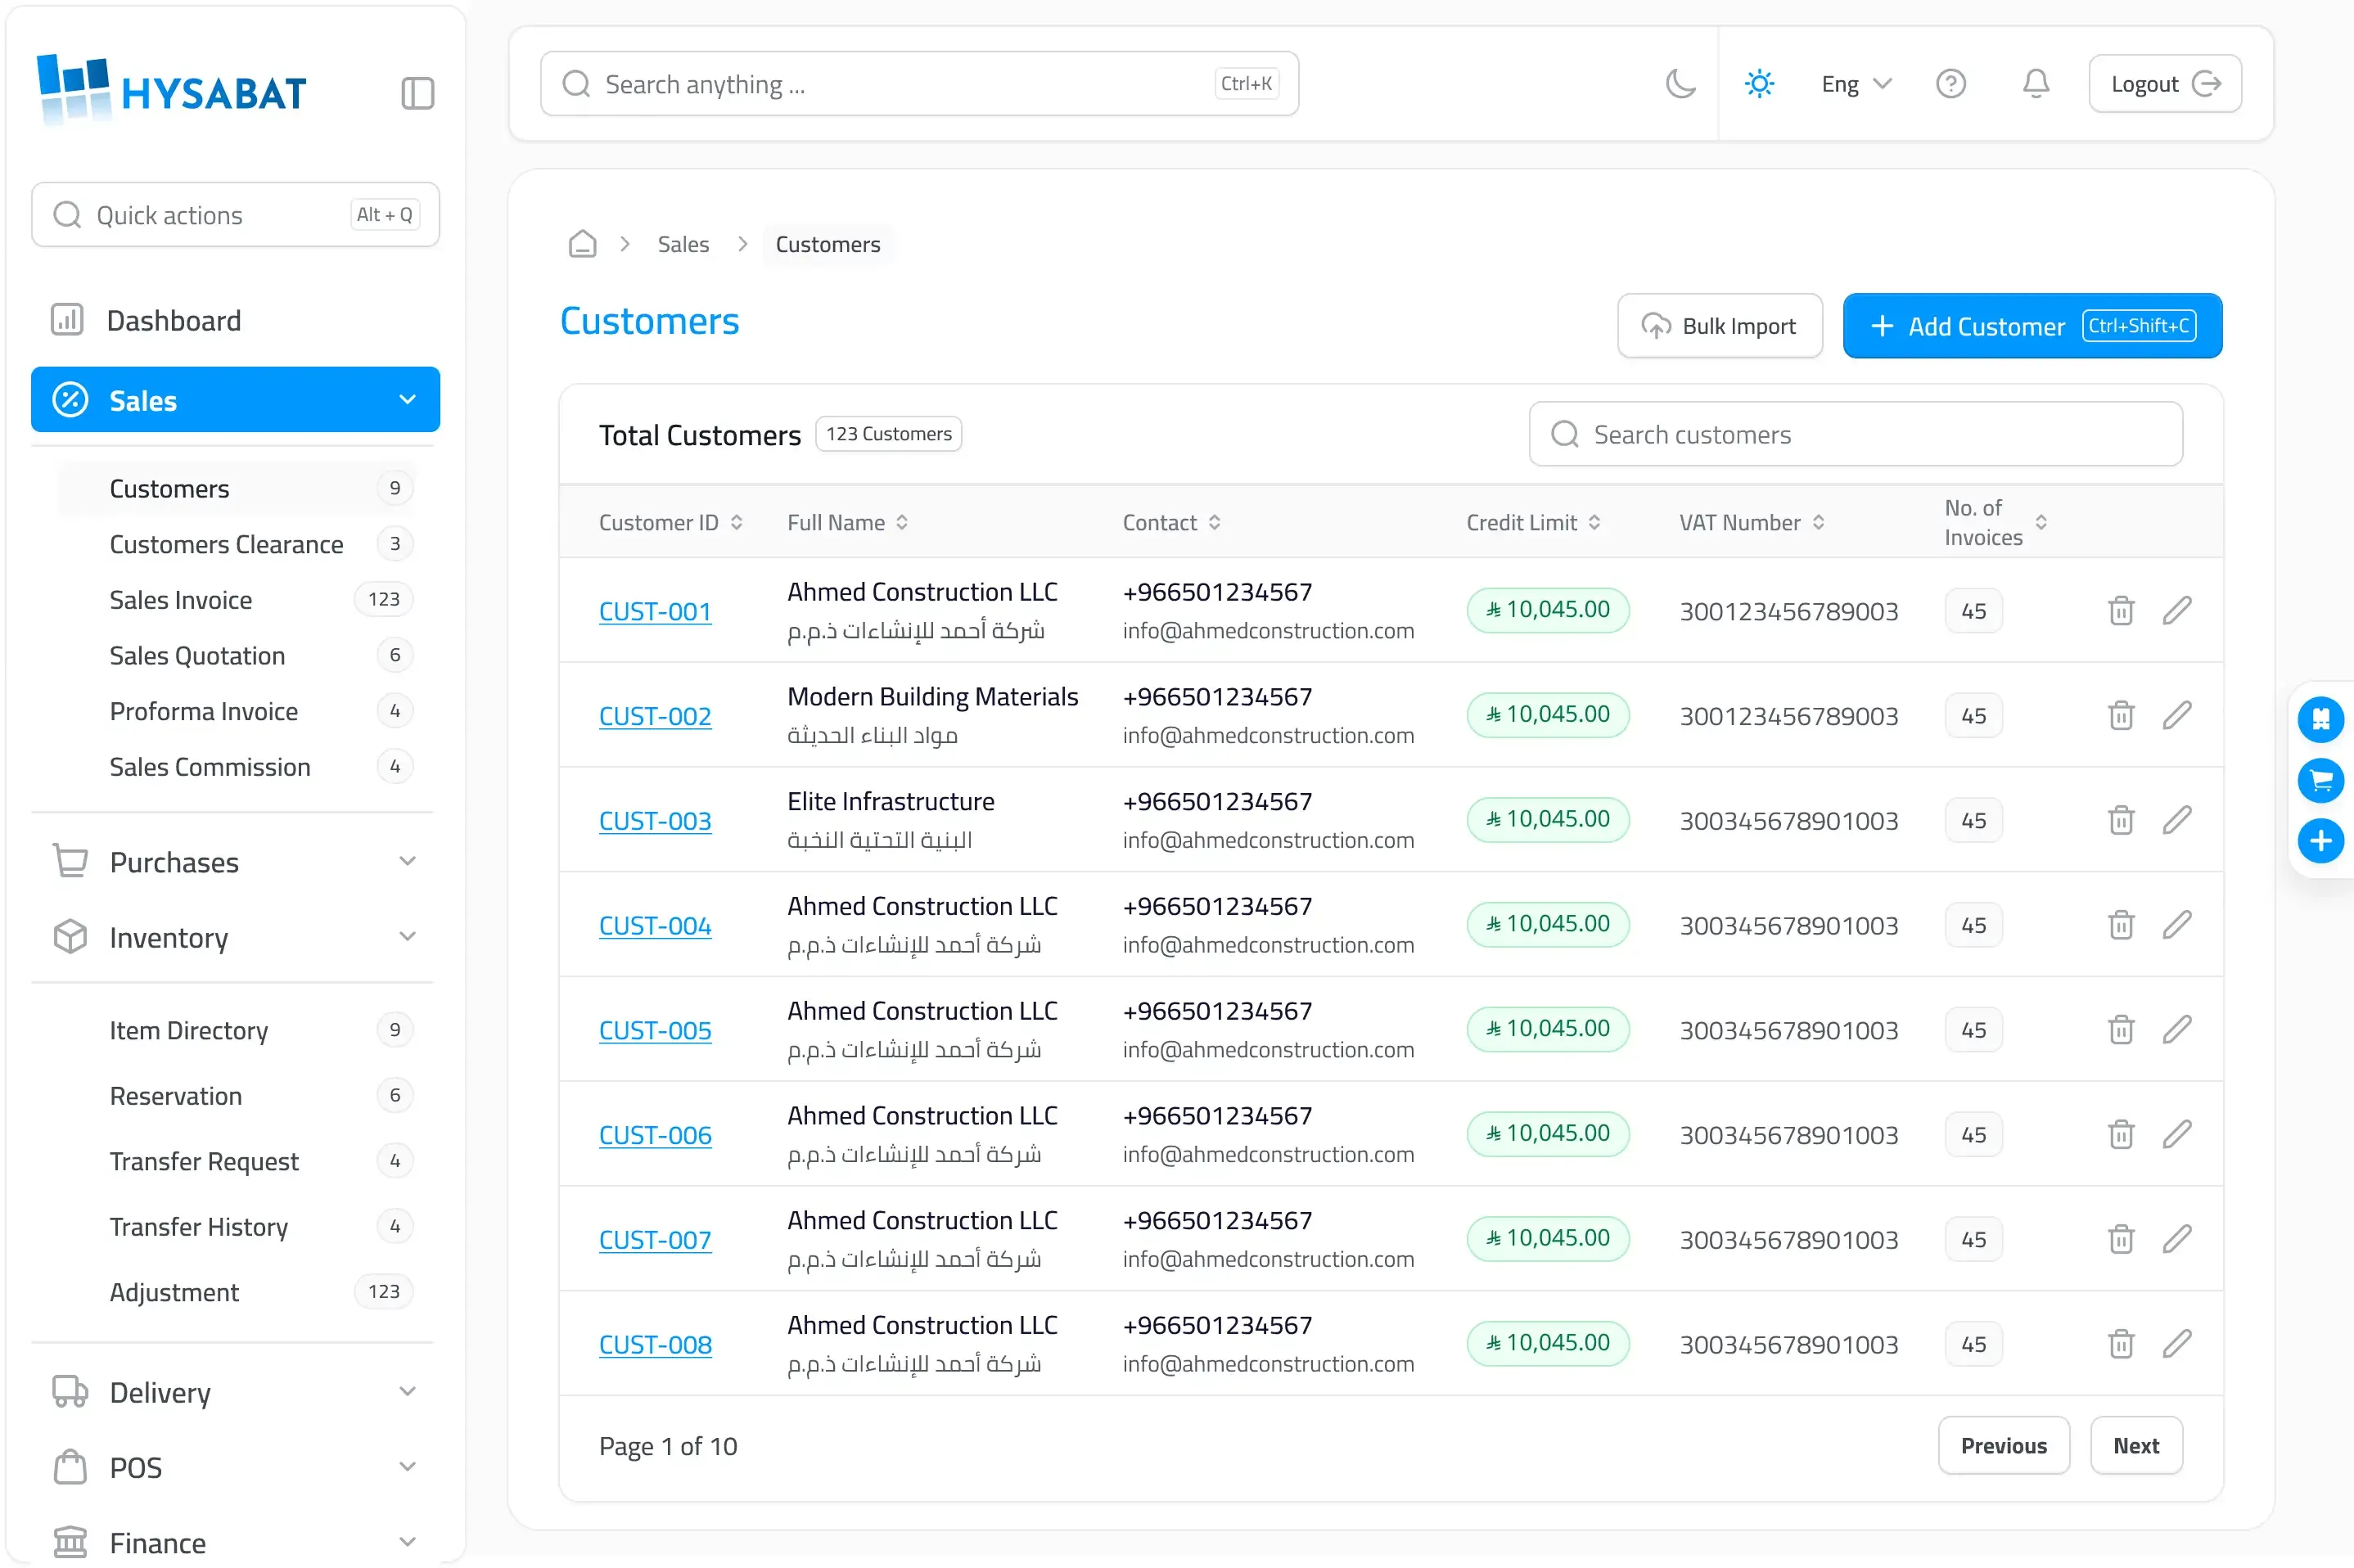Screen dimensions: 2354x1568
Task: Delete customer CUST-003 with trash icon
Action: (x=2121, y=820)
